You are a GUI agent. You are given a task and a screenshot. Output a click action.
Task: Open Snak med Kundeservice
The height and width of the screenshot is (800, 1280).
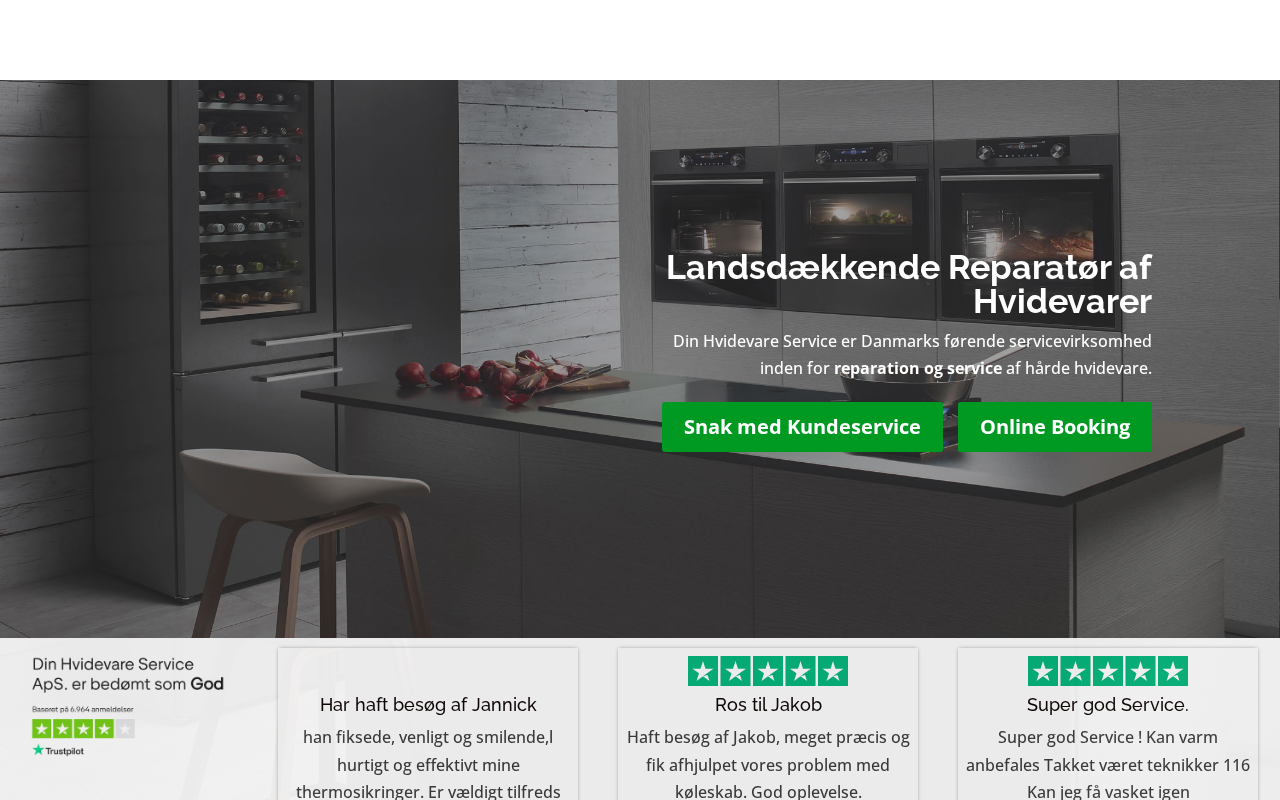coord(802,427)
